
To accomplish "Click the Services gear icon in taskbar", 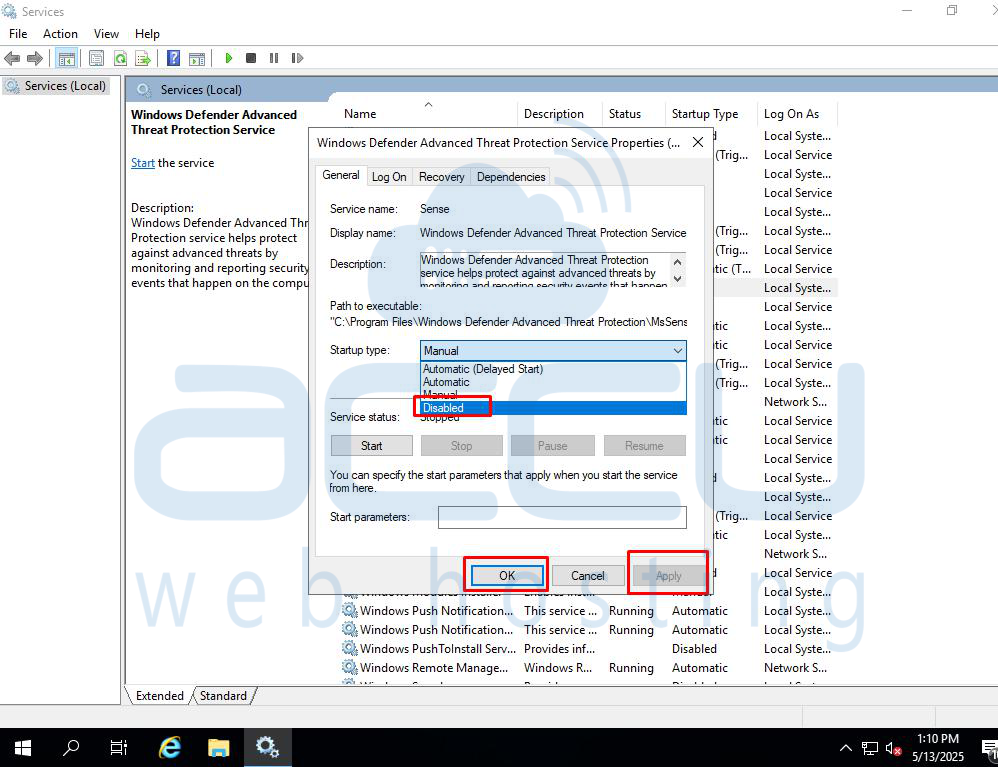I will [x=267, y=747].
